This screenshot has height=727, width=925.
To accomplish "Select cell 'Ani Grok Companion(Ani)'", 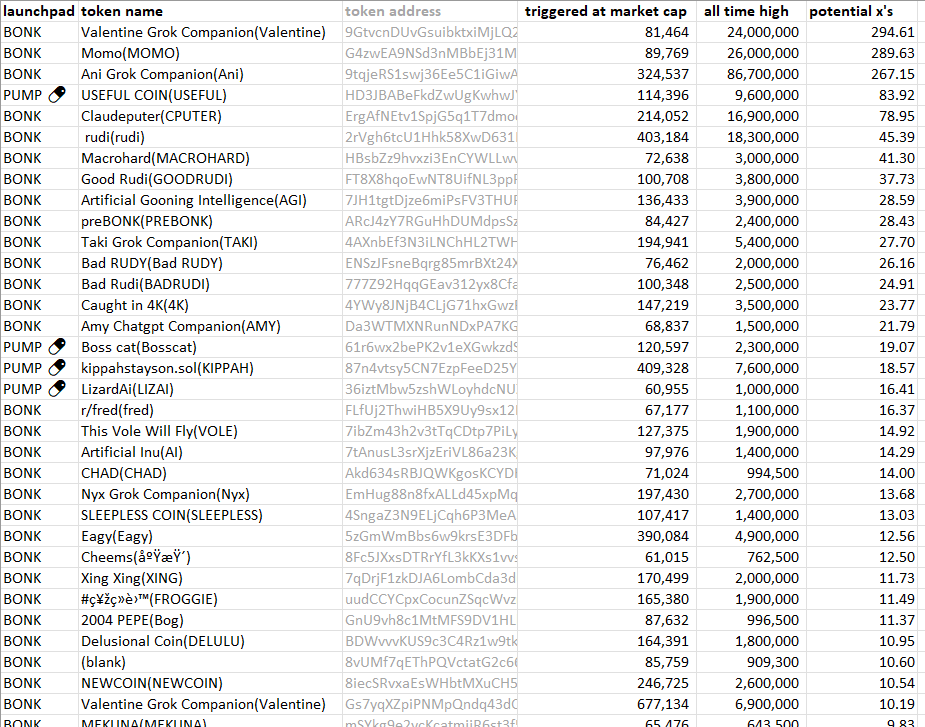I will tap(210, 74).
